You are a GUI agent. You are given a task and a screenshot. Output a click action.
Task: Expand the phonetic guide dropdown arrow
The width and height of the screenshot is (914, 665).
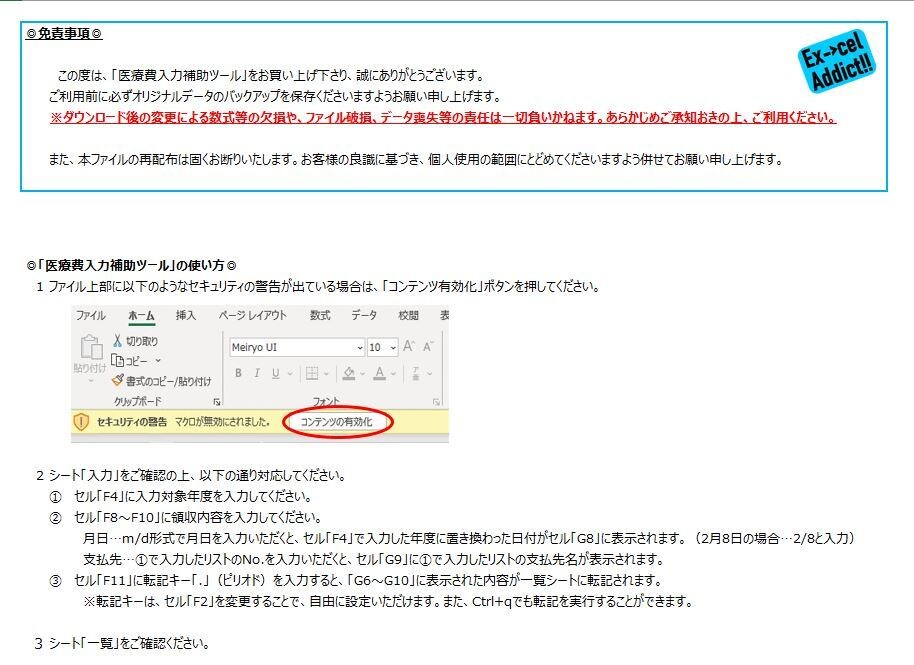tap(430, 374)
